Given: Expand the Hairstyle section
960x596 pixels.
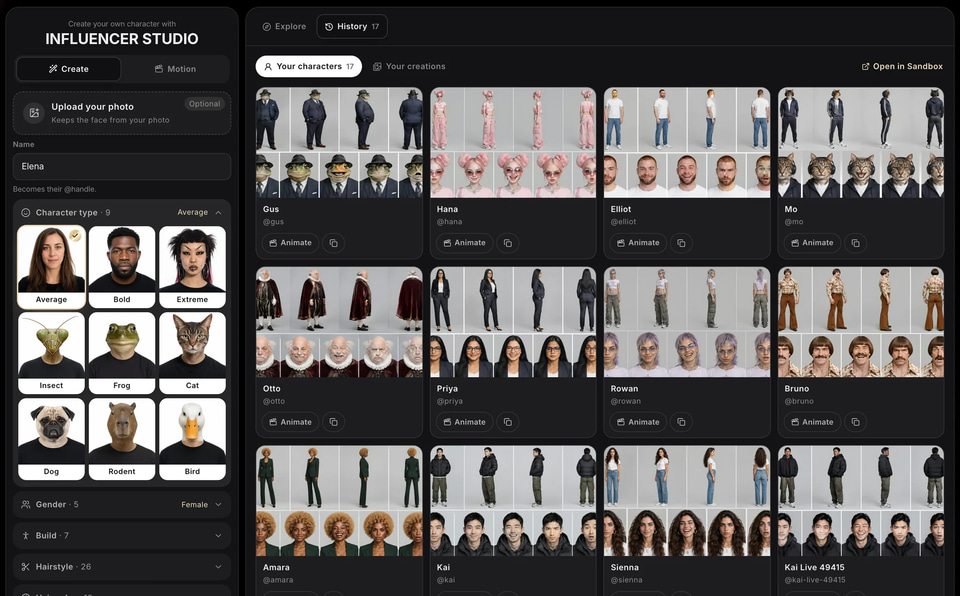Looking at the screenshot, I should [122, 567].
